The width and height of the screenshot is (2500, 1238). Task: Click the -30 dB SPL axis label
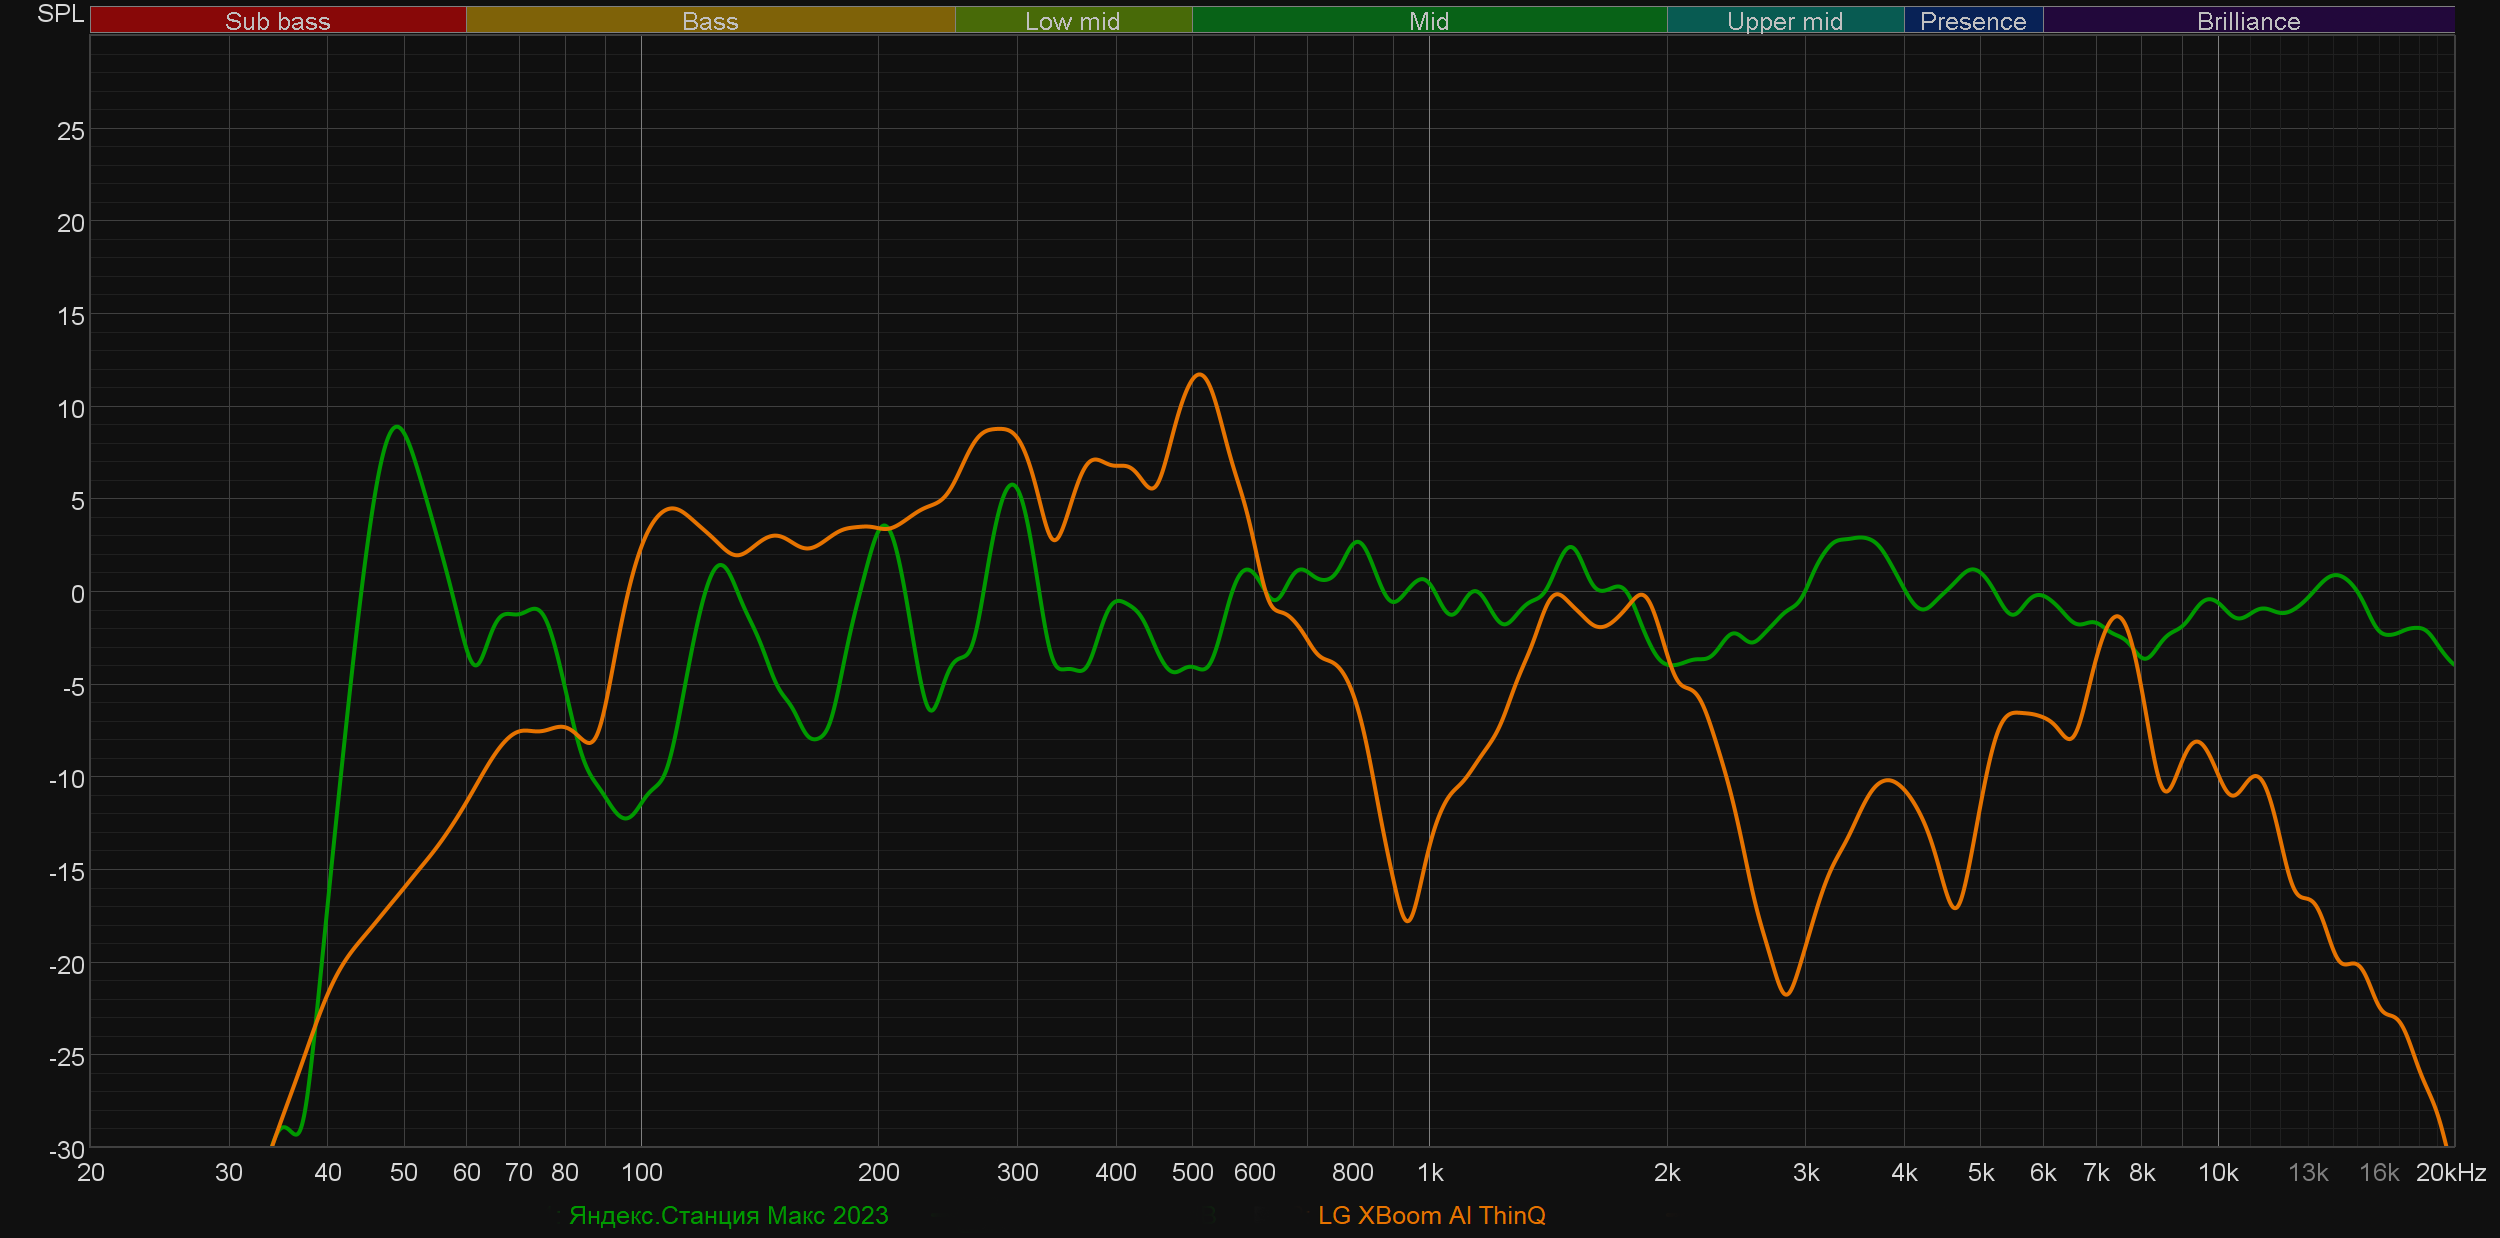(x=67, y=1150)
